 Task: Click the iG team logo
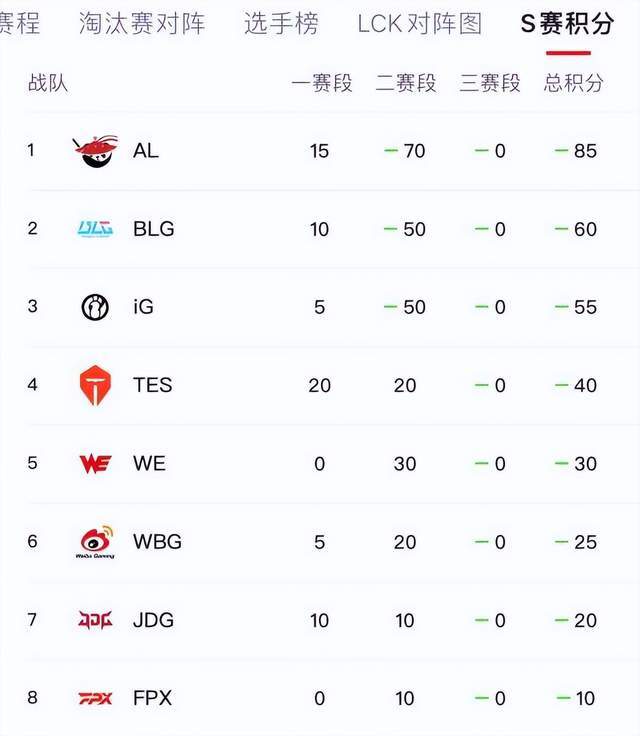[x=95, y=307]
